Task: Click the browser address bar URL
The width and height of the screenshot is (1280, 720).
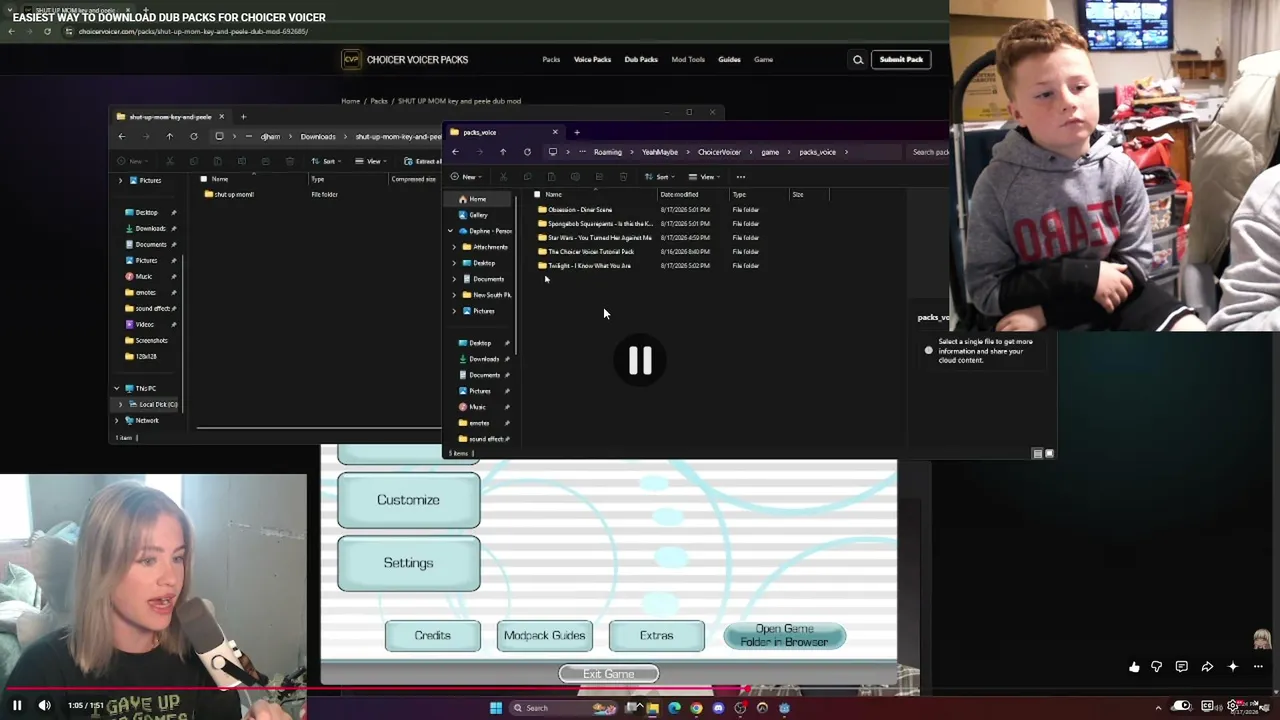Action: tap(193, 32)
